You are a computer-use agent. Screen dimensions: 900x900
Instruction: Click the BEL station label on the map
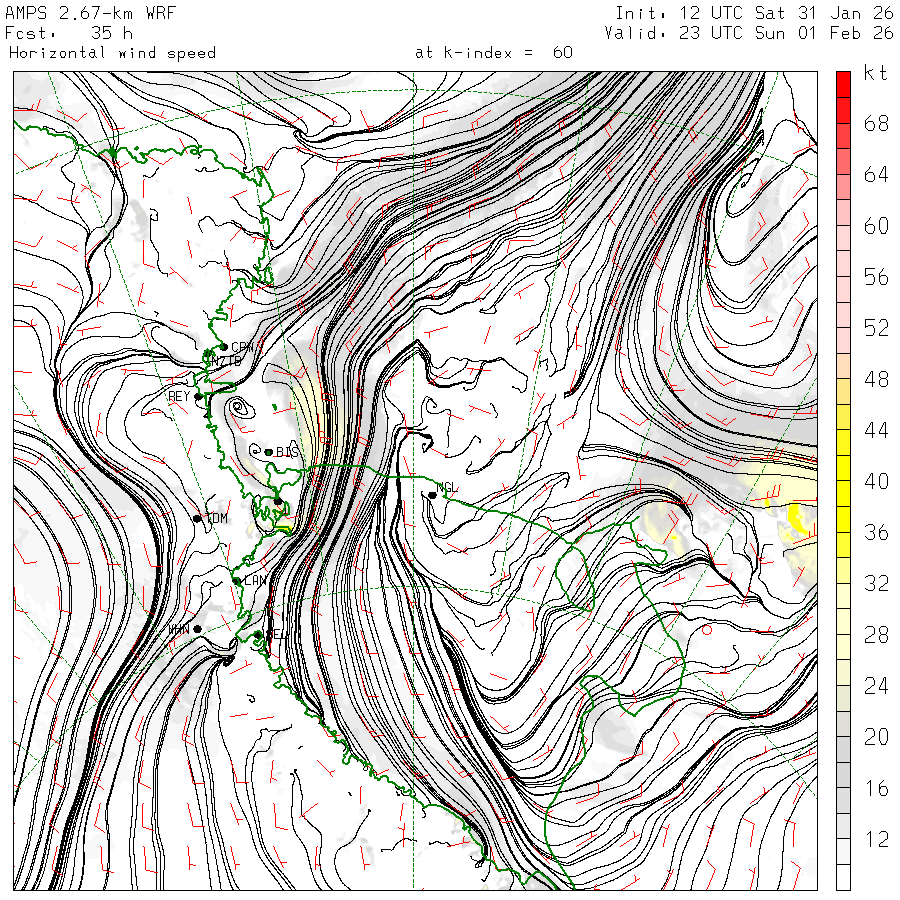[277, 634]
